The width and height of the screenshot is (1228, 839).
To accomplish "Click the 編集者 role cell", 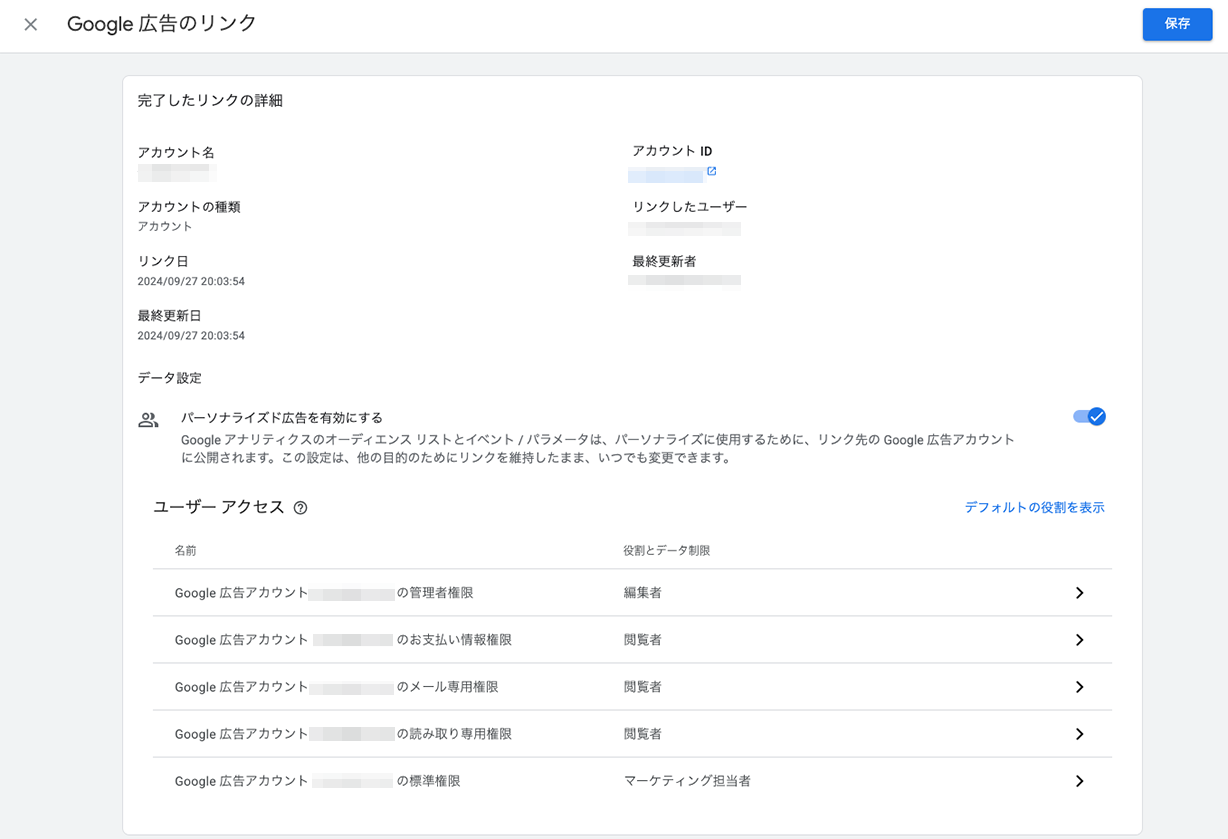I will tap(643, 593).
